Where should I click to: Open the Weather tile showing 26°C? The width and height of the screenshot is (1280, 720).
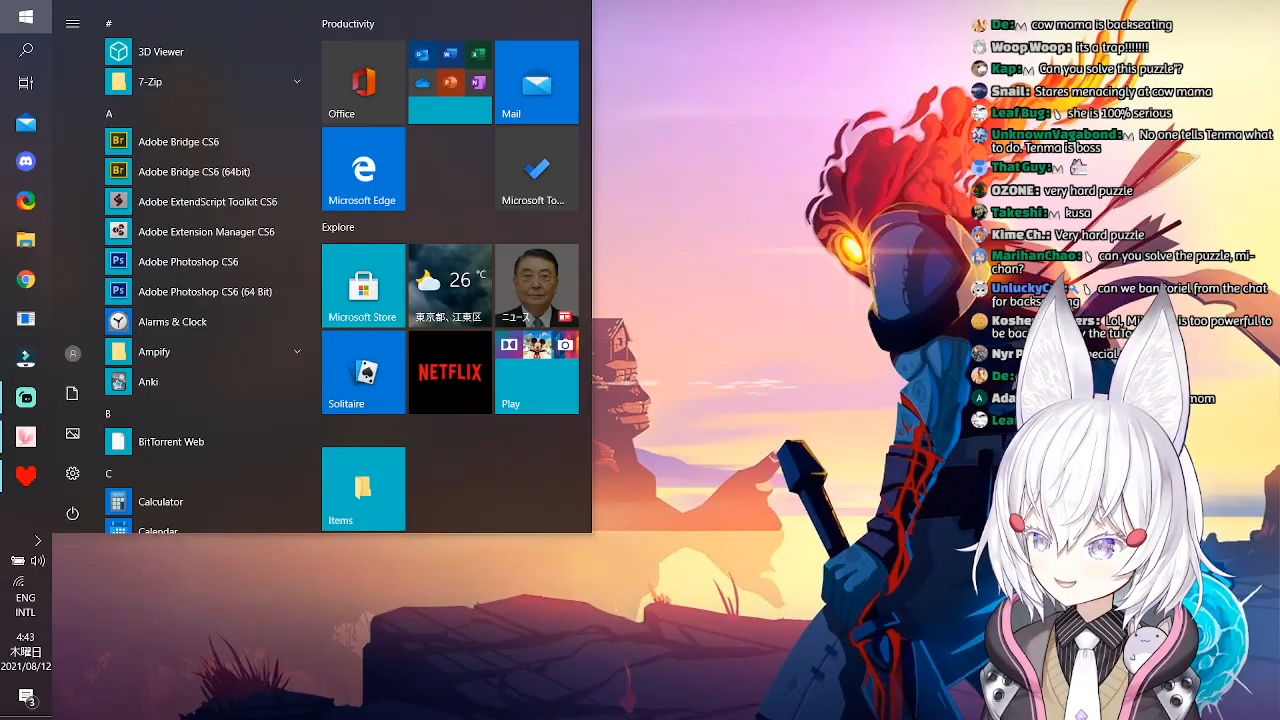450,286
